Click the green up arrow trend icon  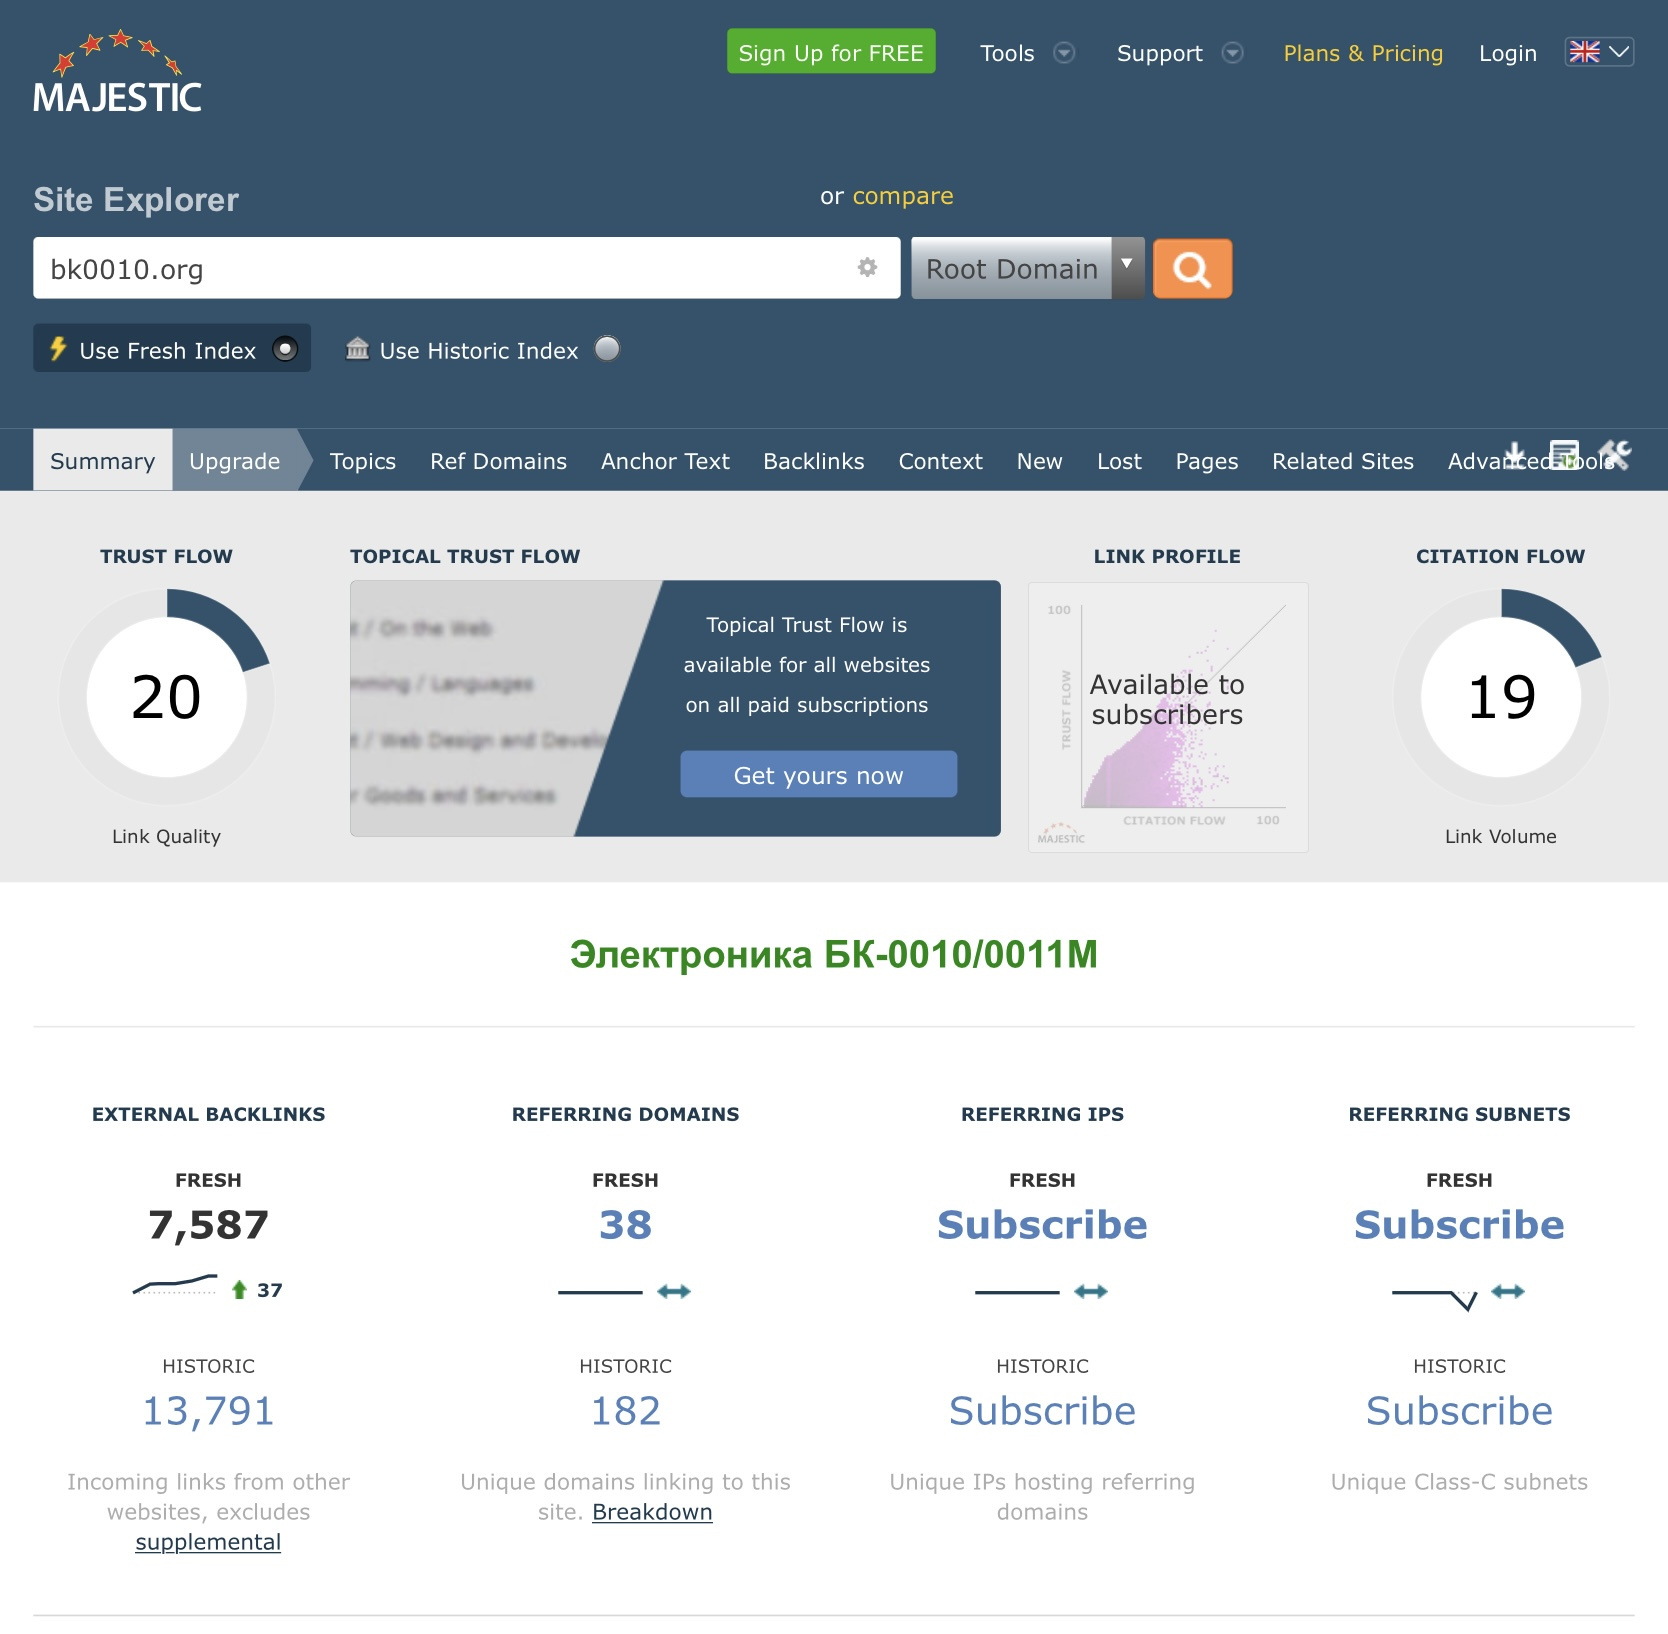pos(239,1290)
